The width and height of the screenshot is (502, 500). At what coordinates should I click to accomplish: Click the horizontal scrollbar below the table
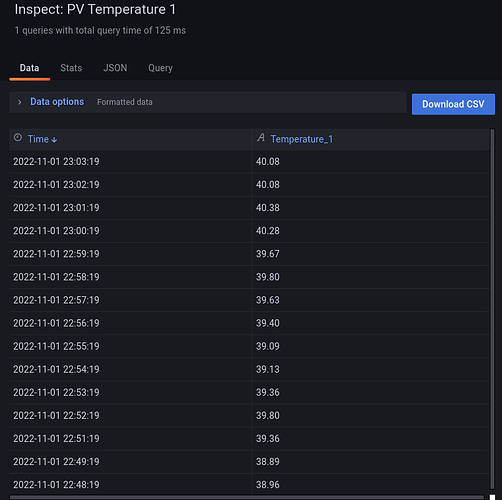tap(247, 497)
